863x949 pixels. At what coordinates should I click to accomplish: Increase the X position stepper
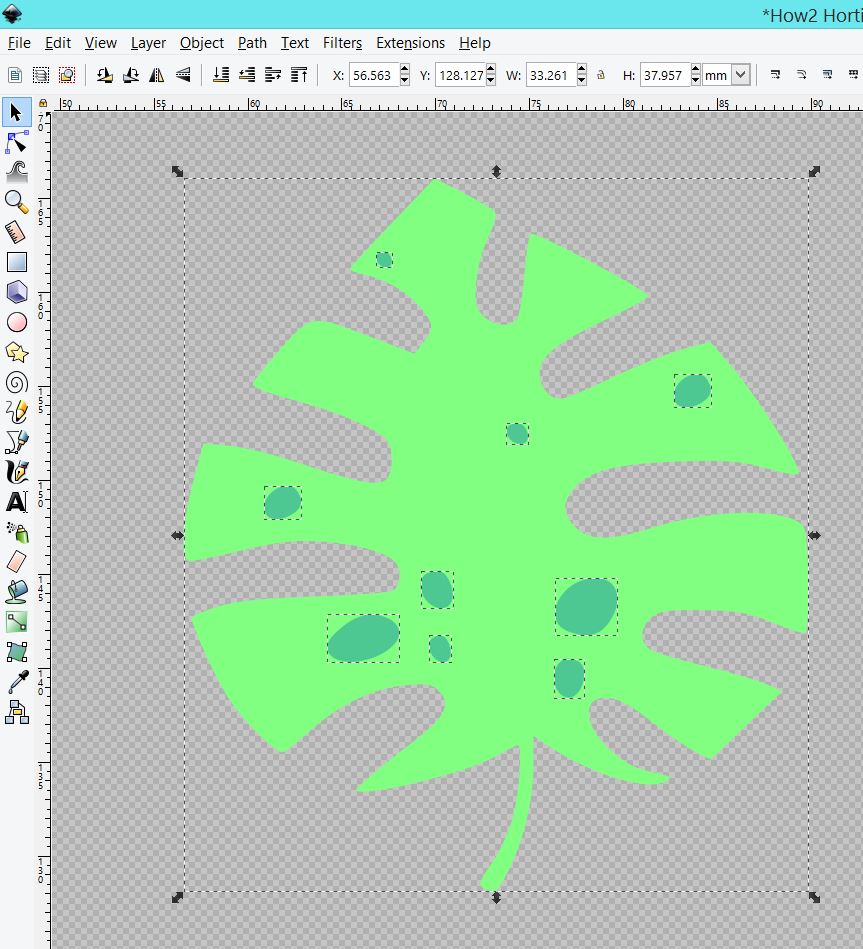click(x=404, y=70)
